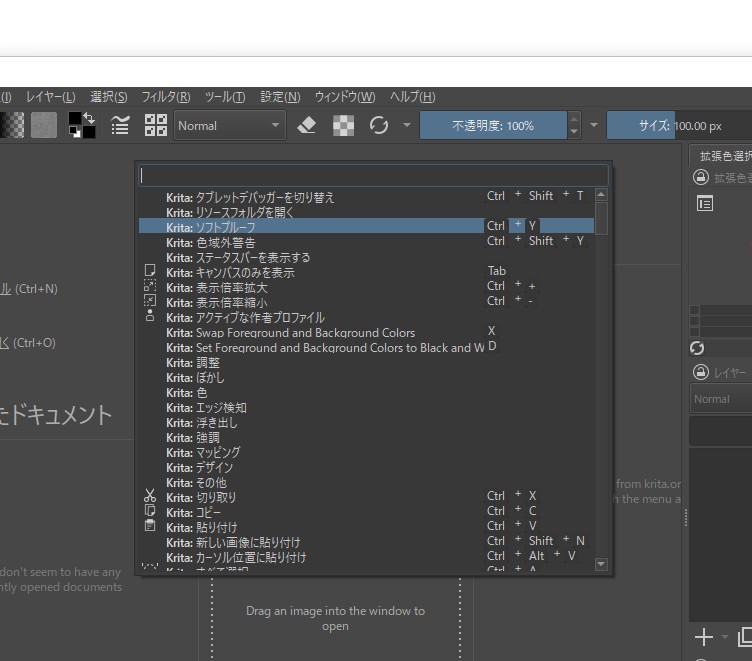
Task: Select Krita: 調整 entry
Action: click(366, 362)
